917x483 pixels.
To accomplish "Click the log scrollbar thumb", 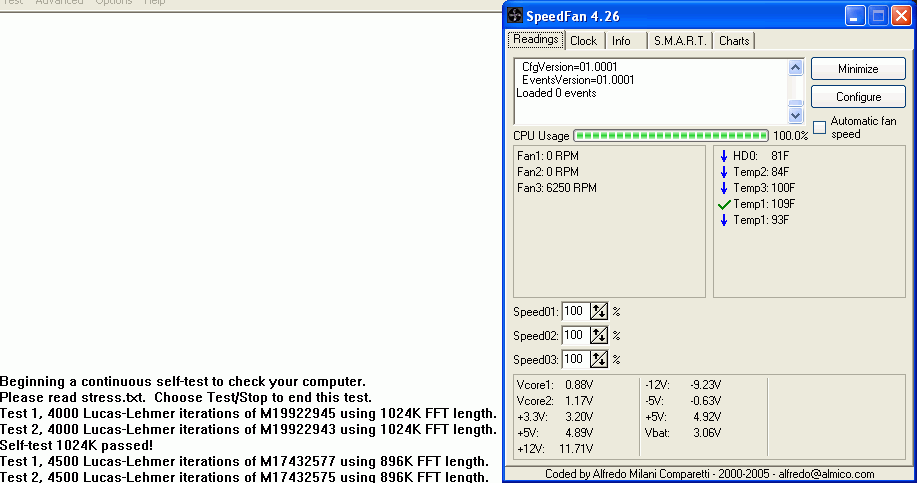I will click(795, 103).
